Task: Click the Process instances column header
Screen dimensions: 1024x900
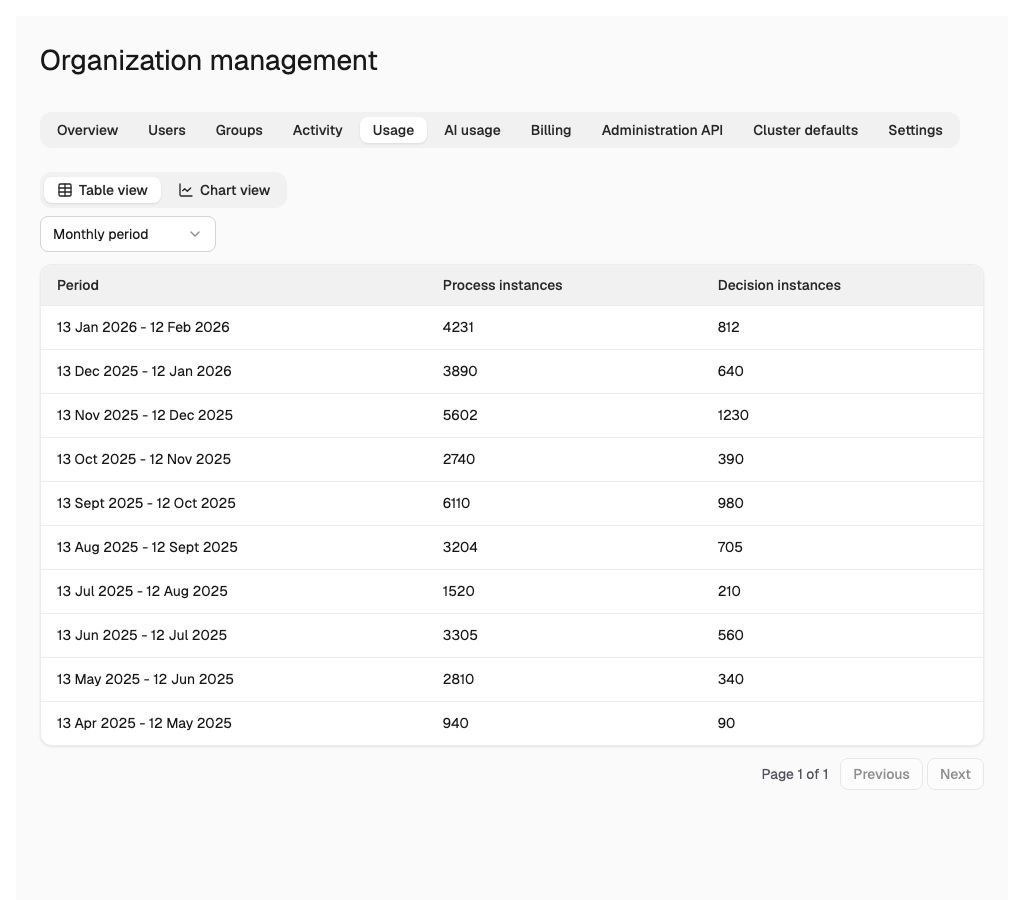Action: 502,285
